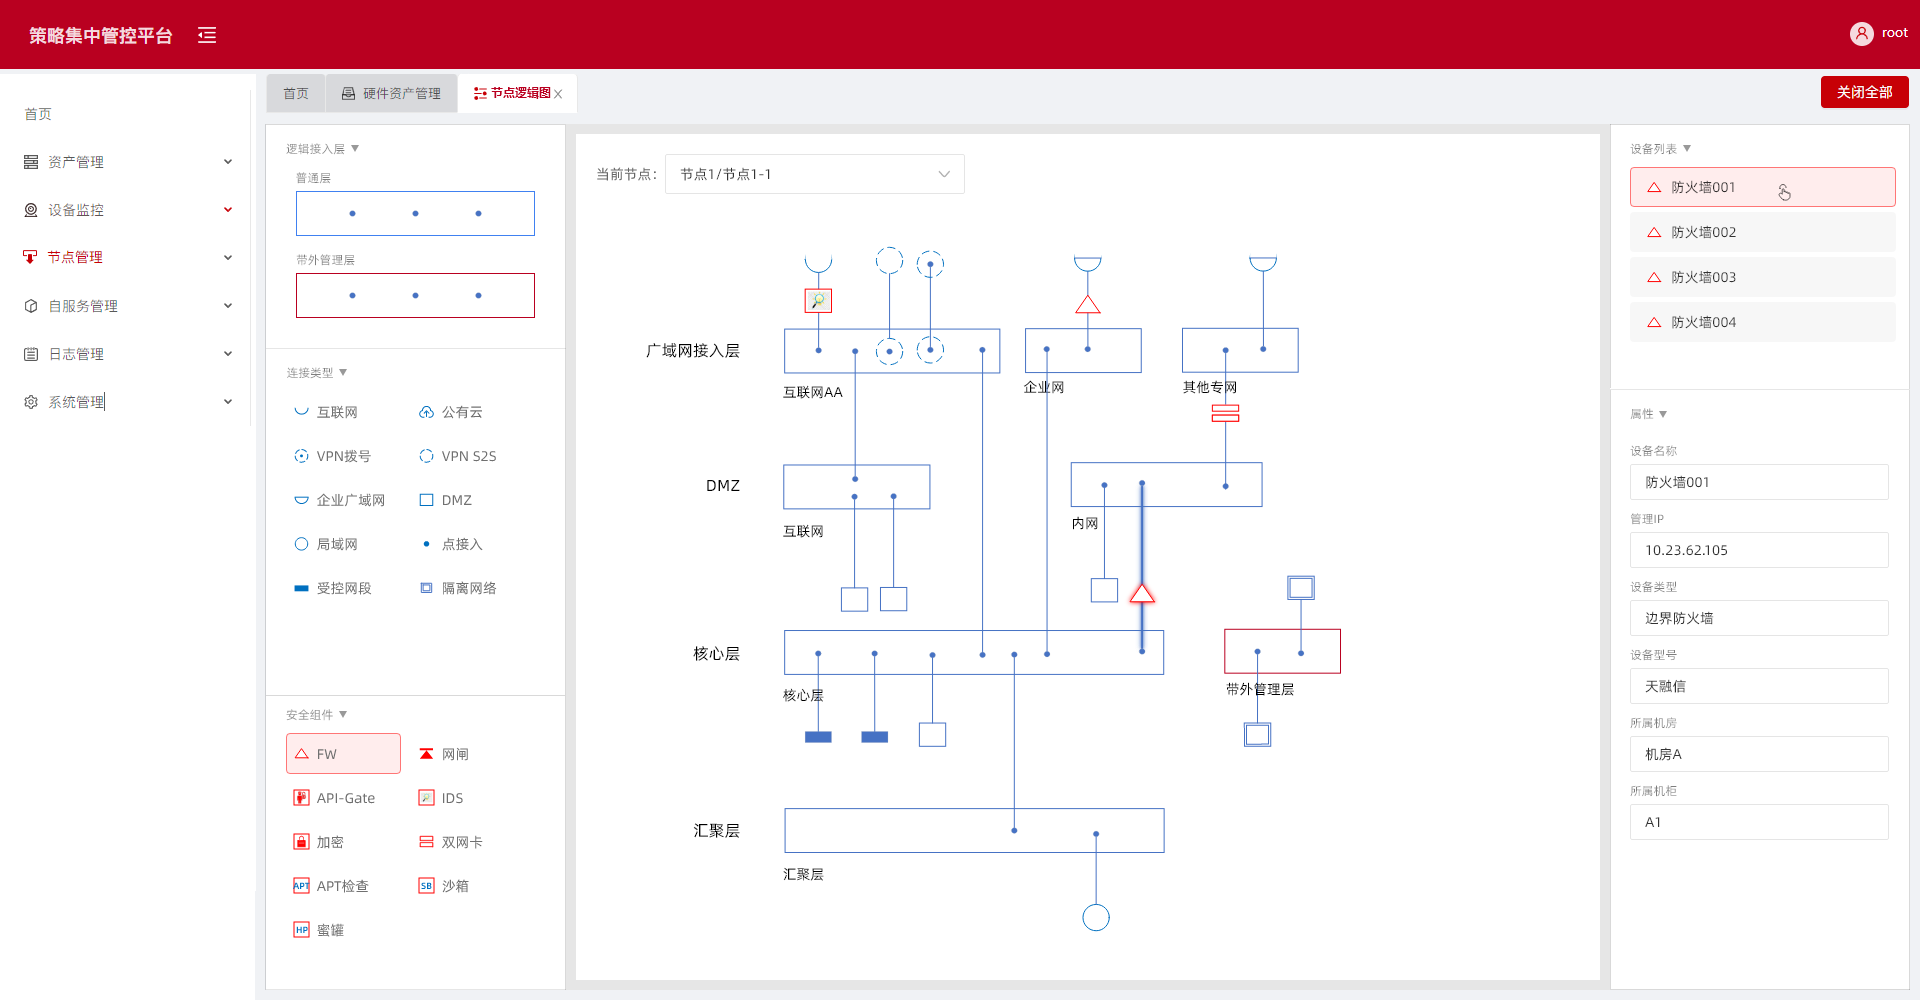Image resolution: width=1920 pixels, height=1000 pixels.
Task: Select 防火墙003 in device list
Action: [x=1763, y=277]
